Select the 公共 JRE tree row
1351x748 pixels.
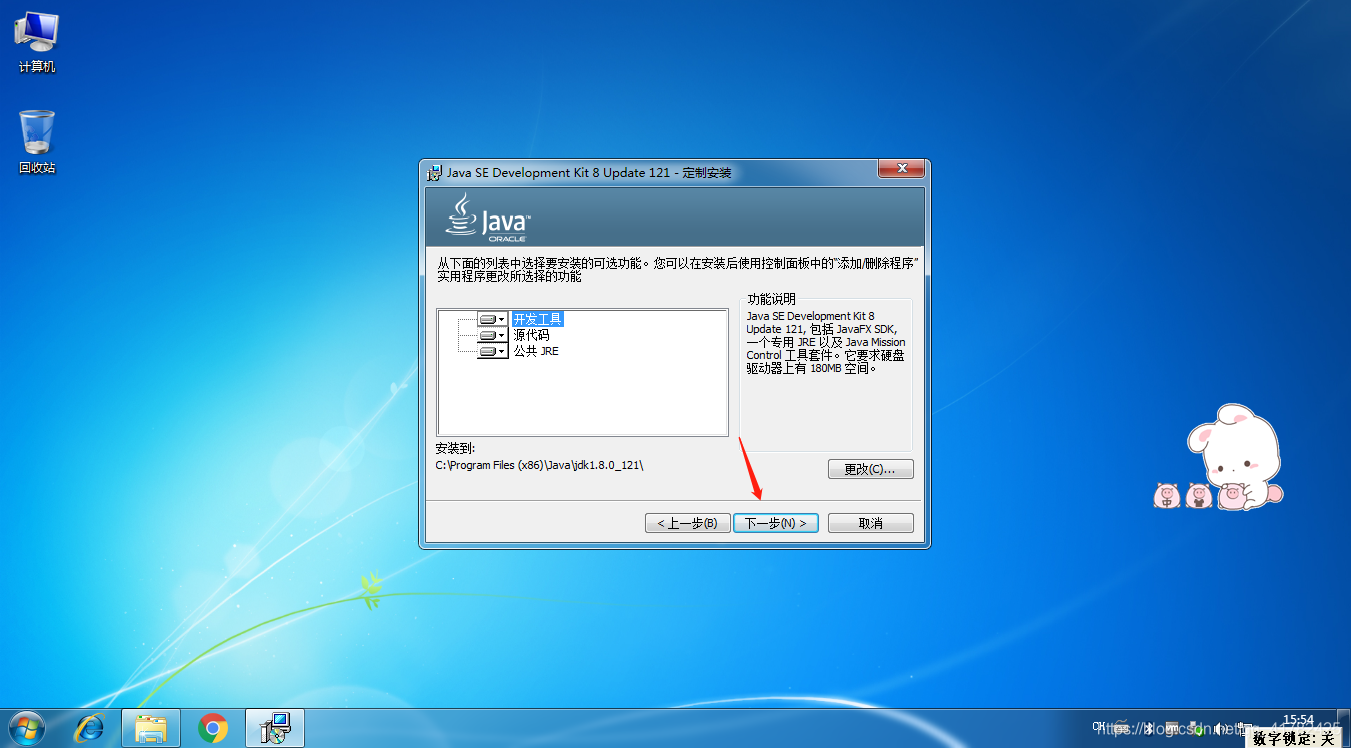pyautogui.click(x=536, y=351)
